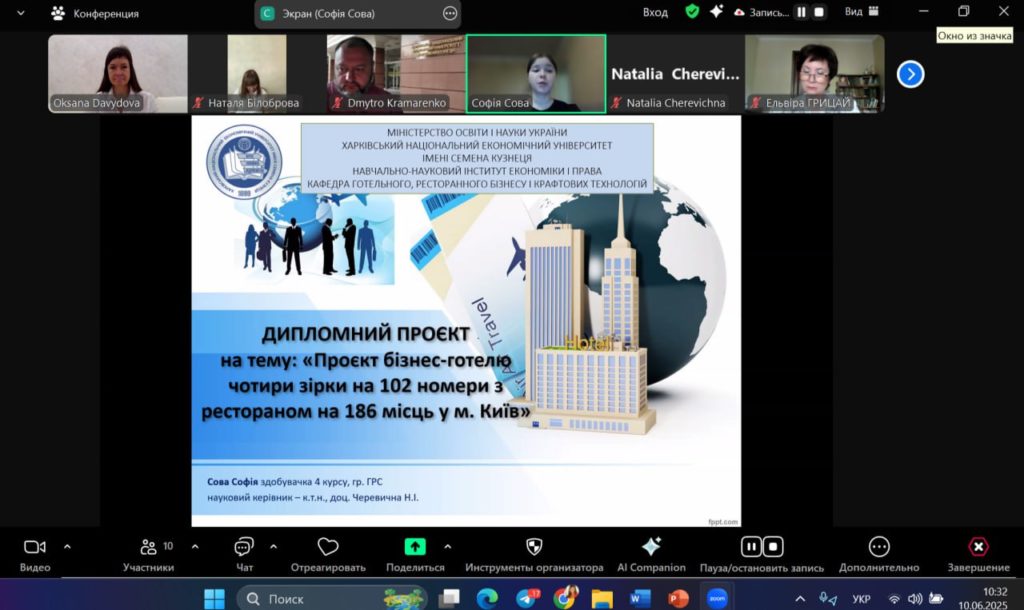Screen dimensions: 1024x610
Task: Click the green Share screen (Поделиться) icon
Action: [415, 547]
